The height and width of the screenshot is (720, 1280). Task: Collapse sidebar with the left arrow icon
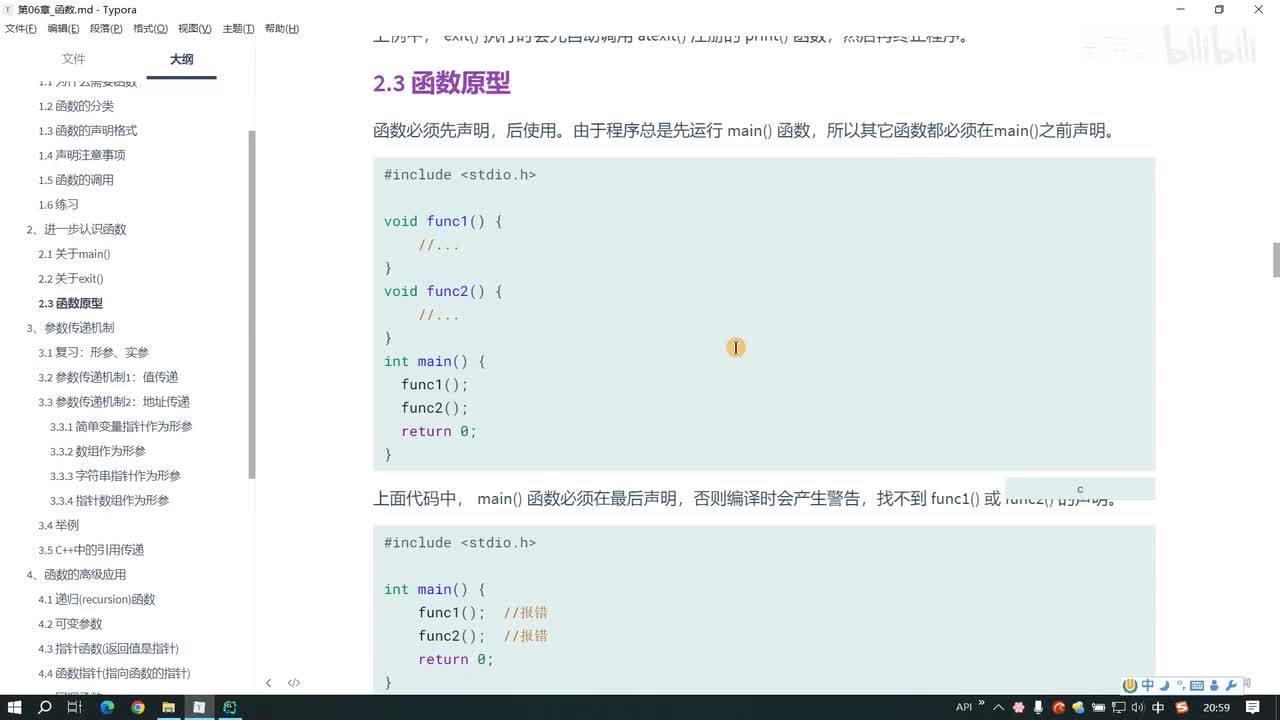(x=268, y=683)
